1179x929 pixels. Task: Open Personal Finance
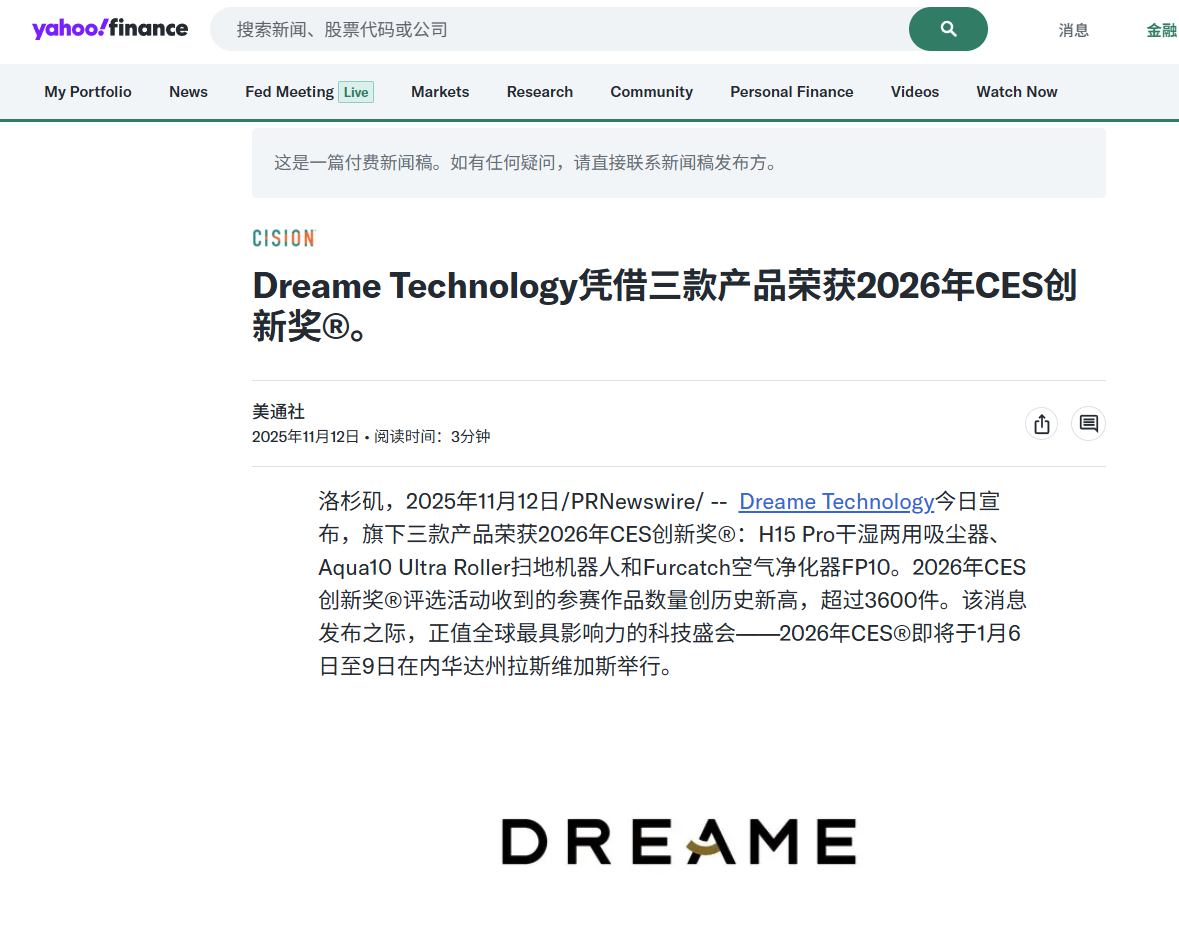click(792, 91)
